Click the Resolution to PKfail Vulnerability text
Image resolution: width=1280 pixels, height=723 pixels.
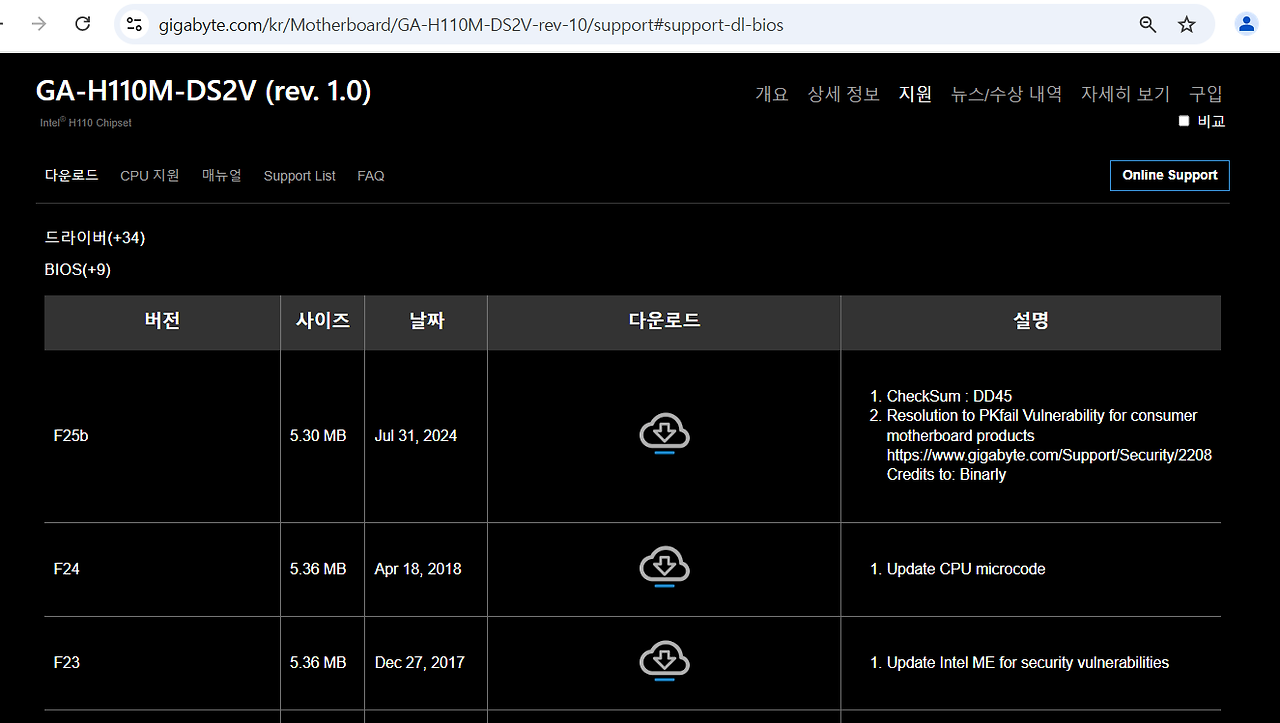[x=1042, y=425]
